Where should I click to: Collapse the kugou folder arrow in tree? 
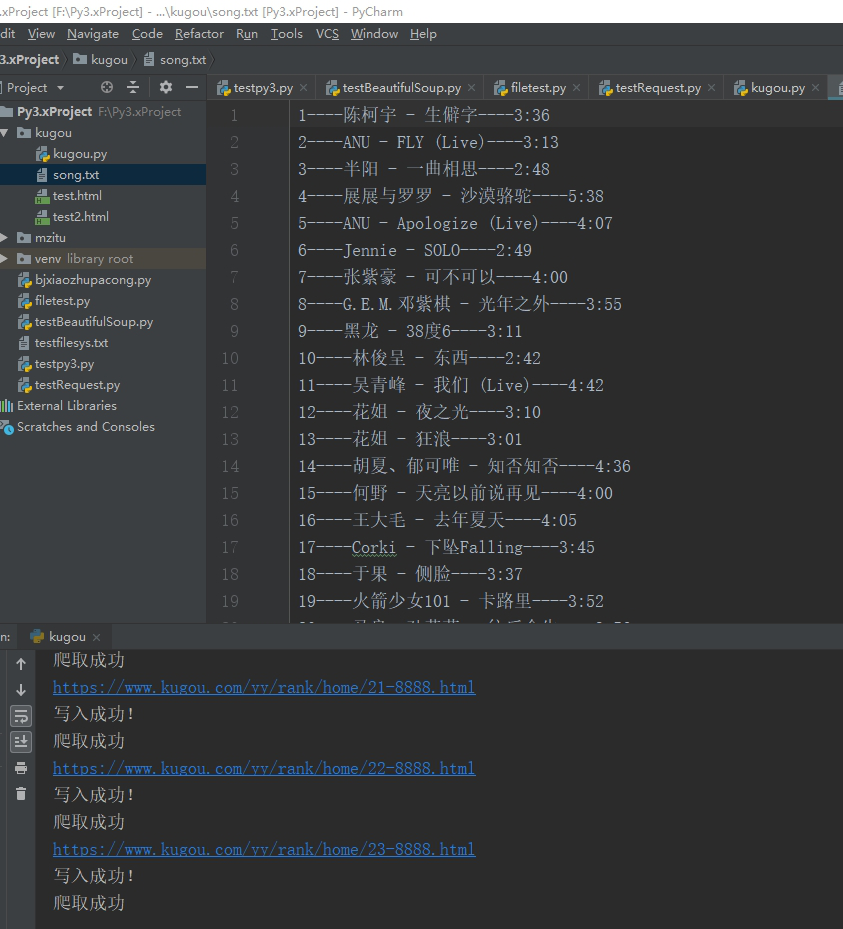pyautogui.click(x=5, y=133)
